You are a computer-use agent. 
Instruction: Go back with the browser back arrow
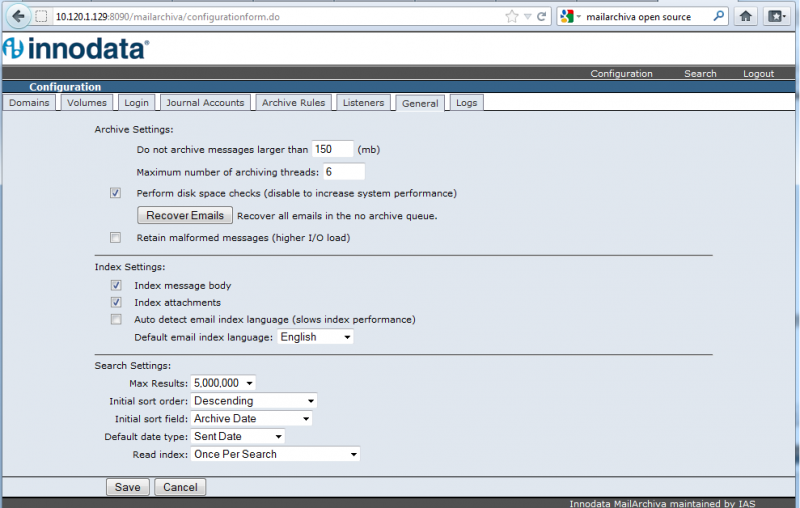point(18,17)
